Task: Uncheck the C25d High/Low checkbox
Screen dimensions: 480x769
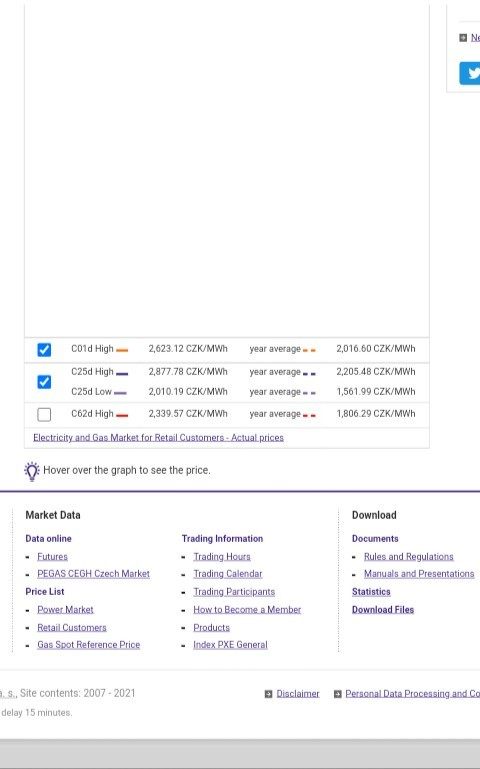Action: pos(44,382)
